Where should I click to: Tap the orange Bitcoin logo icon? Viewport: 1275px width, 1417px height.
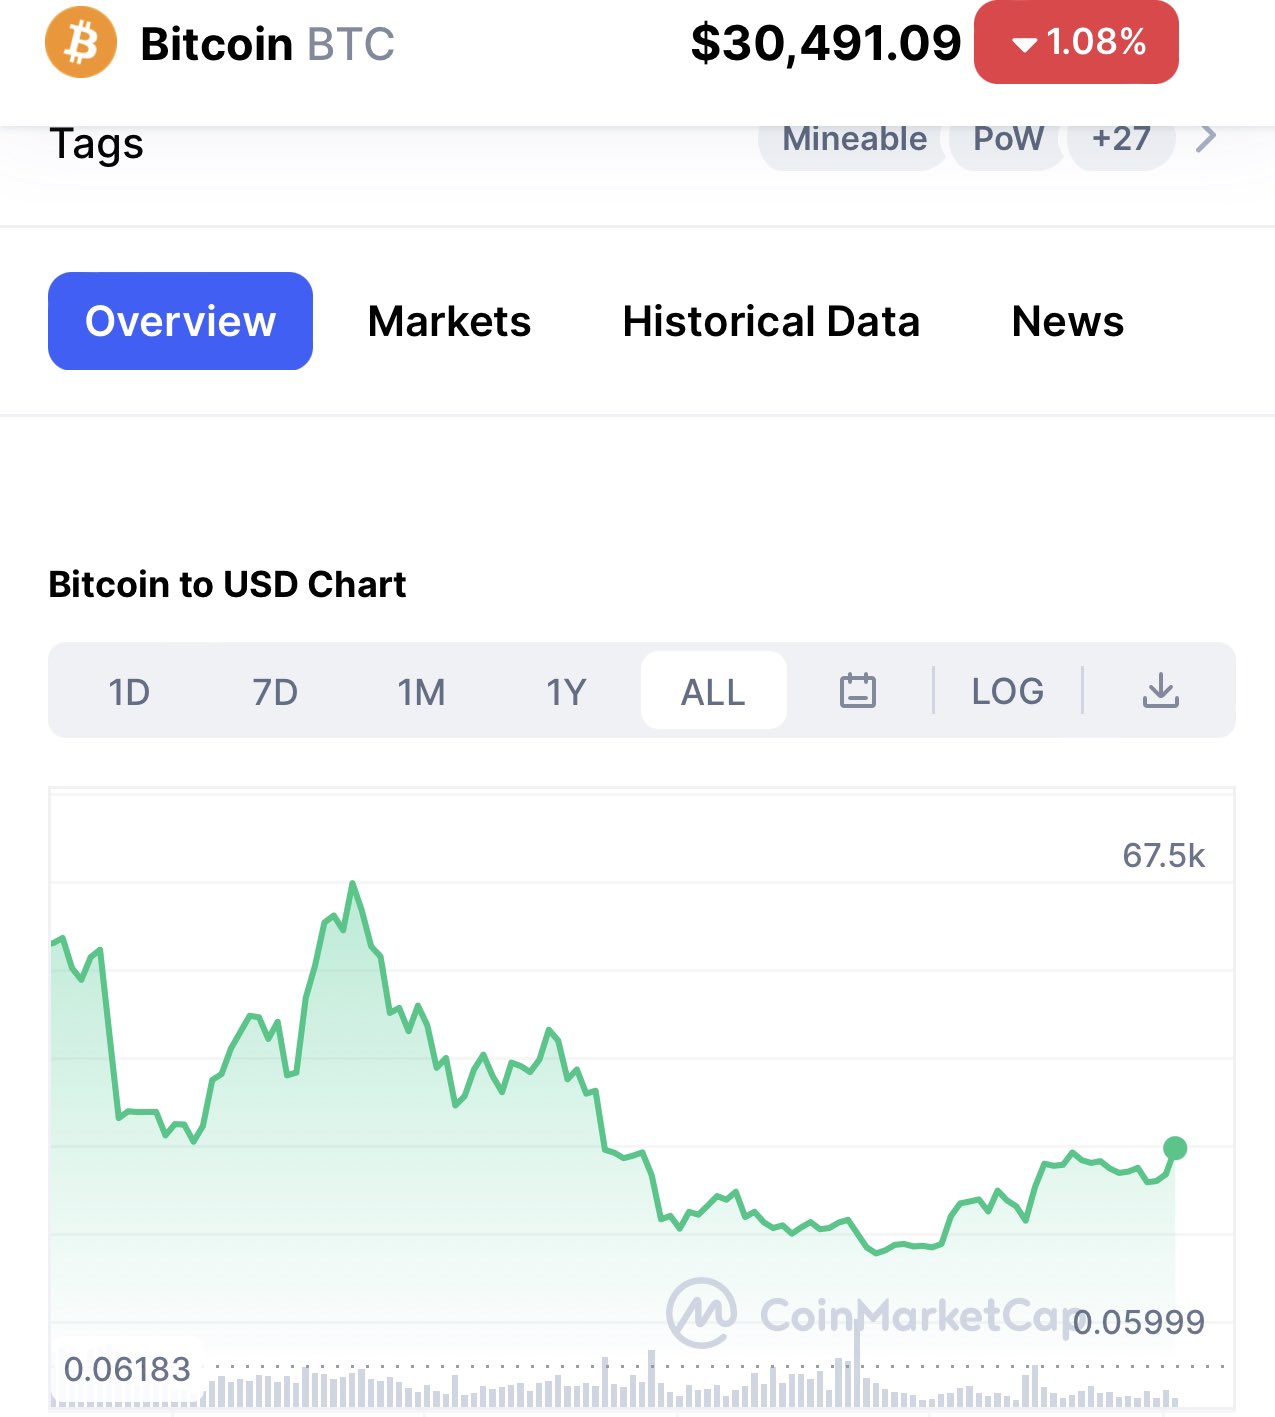(x=81, y=43)
